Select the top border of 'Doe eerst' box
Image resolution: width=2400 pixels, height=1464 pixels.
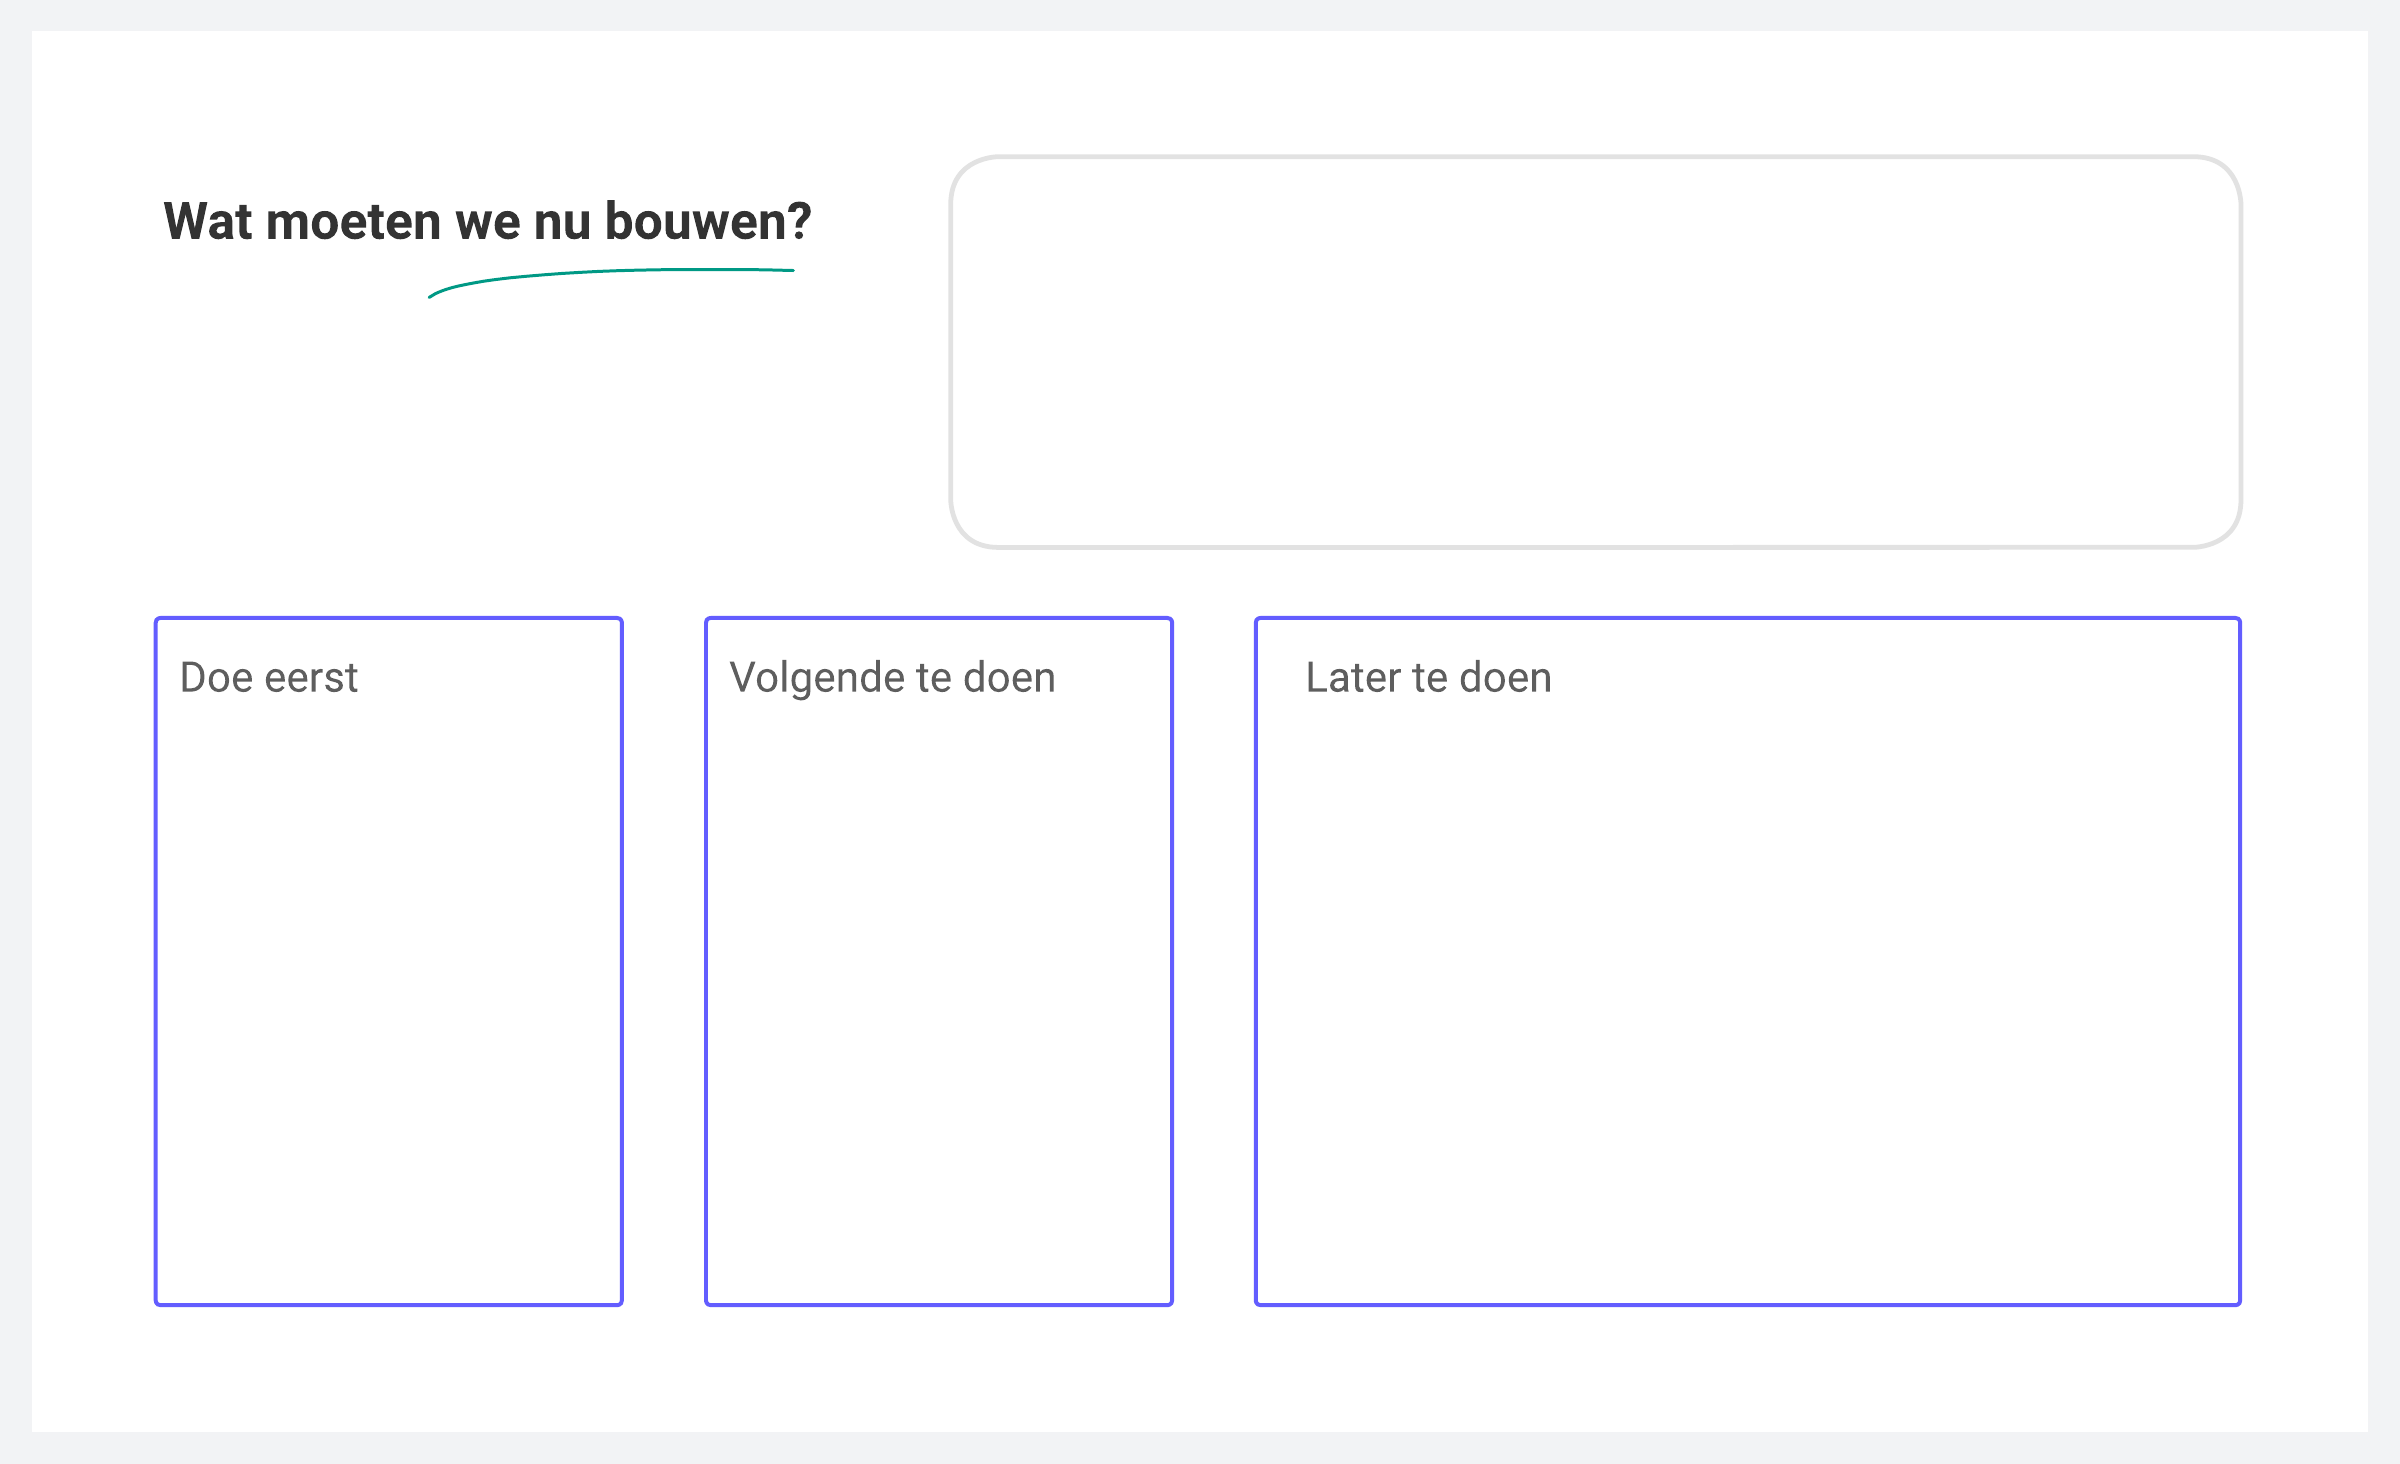(x=388, y=619)
